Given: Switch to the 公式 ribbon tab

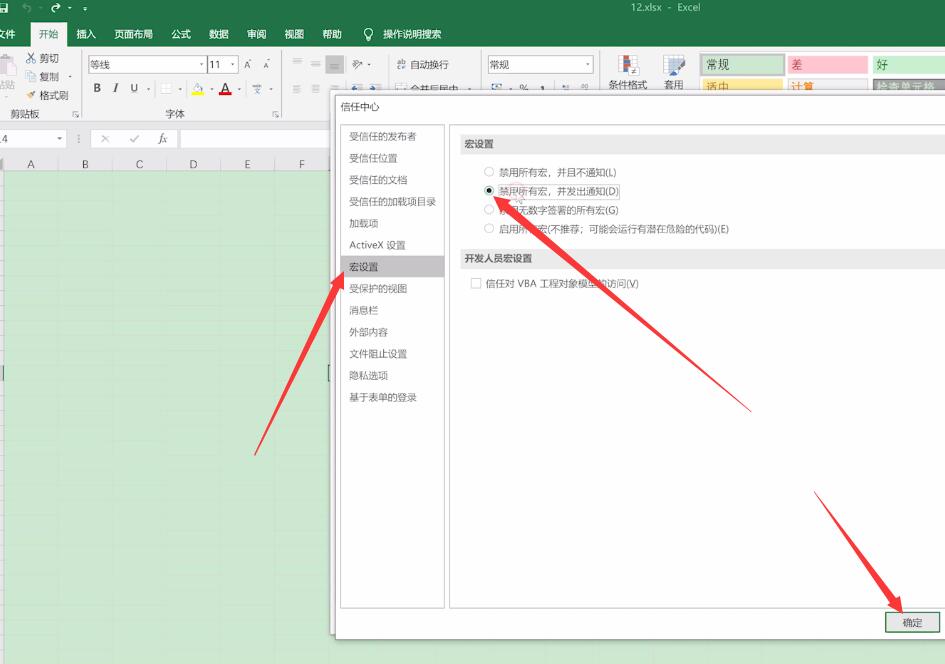Looking at the screenshot, I should tap(181, 34).
